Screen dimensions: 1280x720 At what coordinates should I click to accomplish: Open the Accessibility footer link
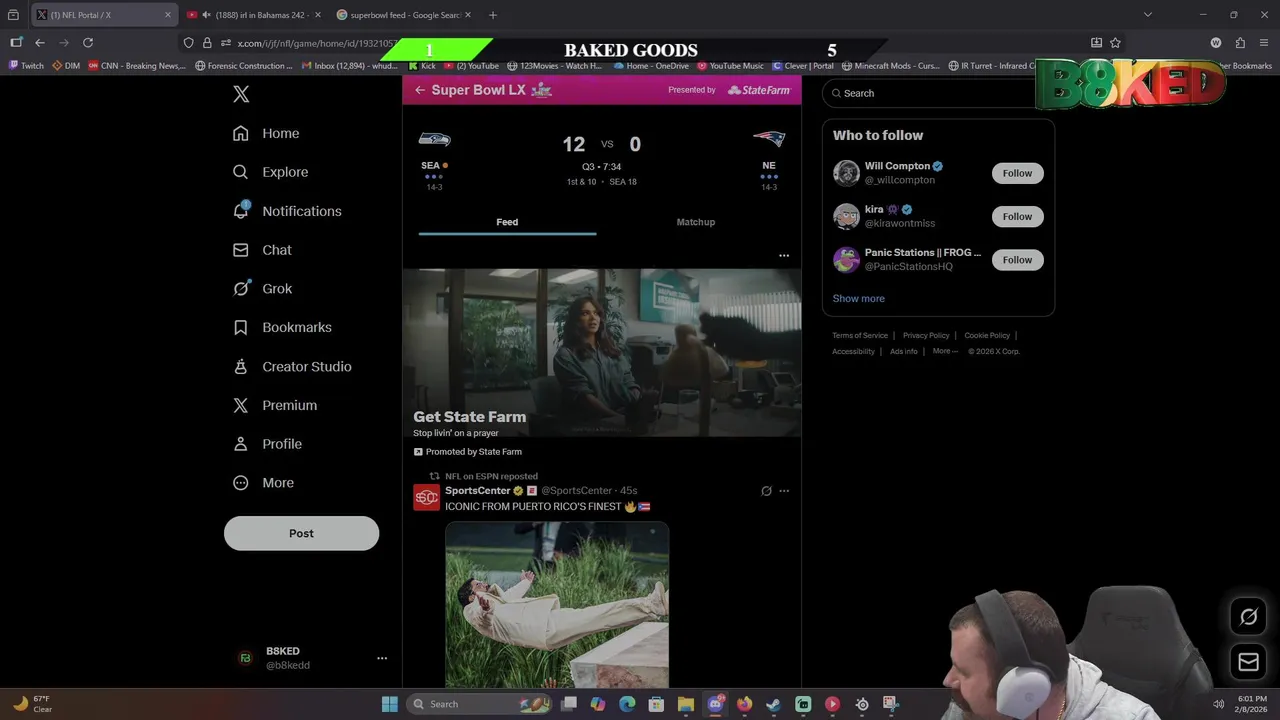point(853,351)
